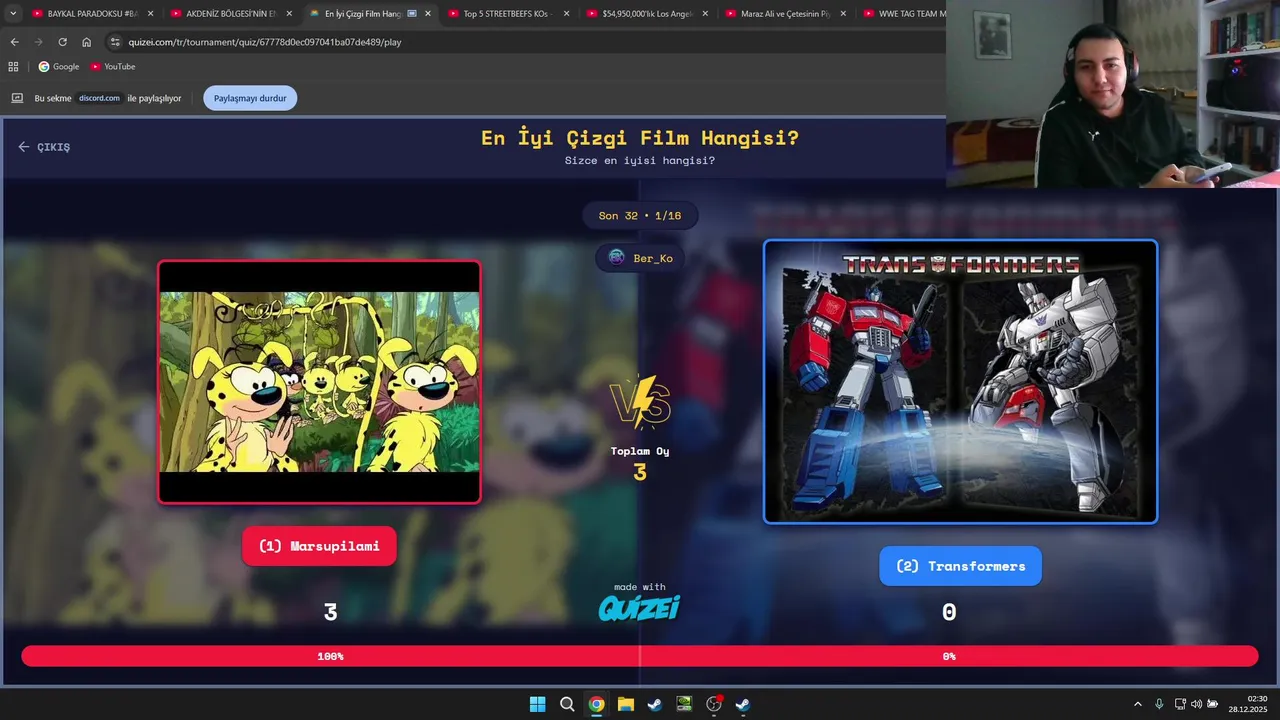The image size is (1280, 720).
Task: Click the Ber_Ko player badge
Action: click(640, 258)
